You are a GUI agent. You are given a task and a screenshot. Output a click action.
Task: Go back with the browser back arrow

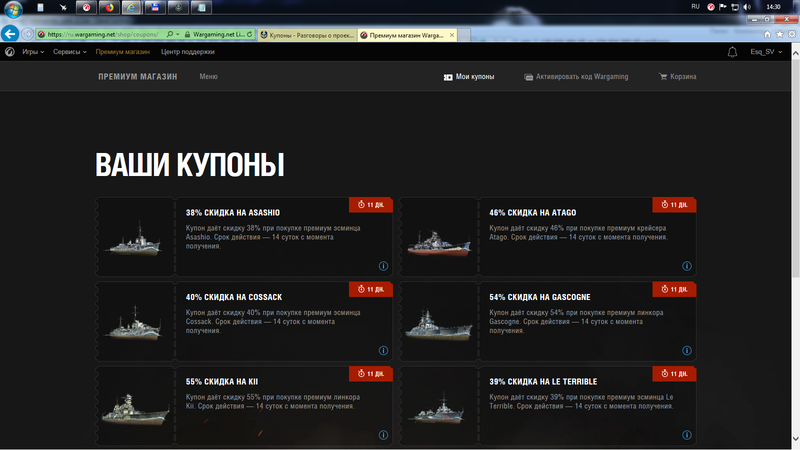10,34
